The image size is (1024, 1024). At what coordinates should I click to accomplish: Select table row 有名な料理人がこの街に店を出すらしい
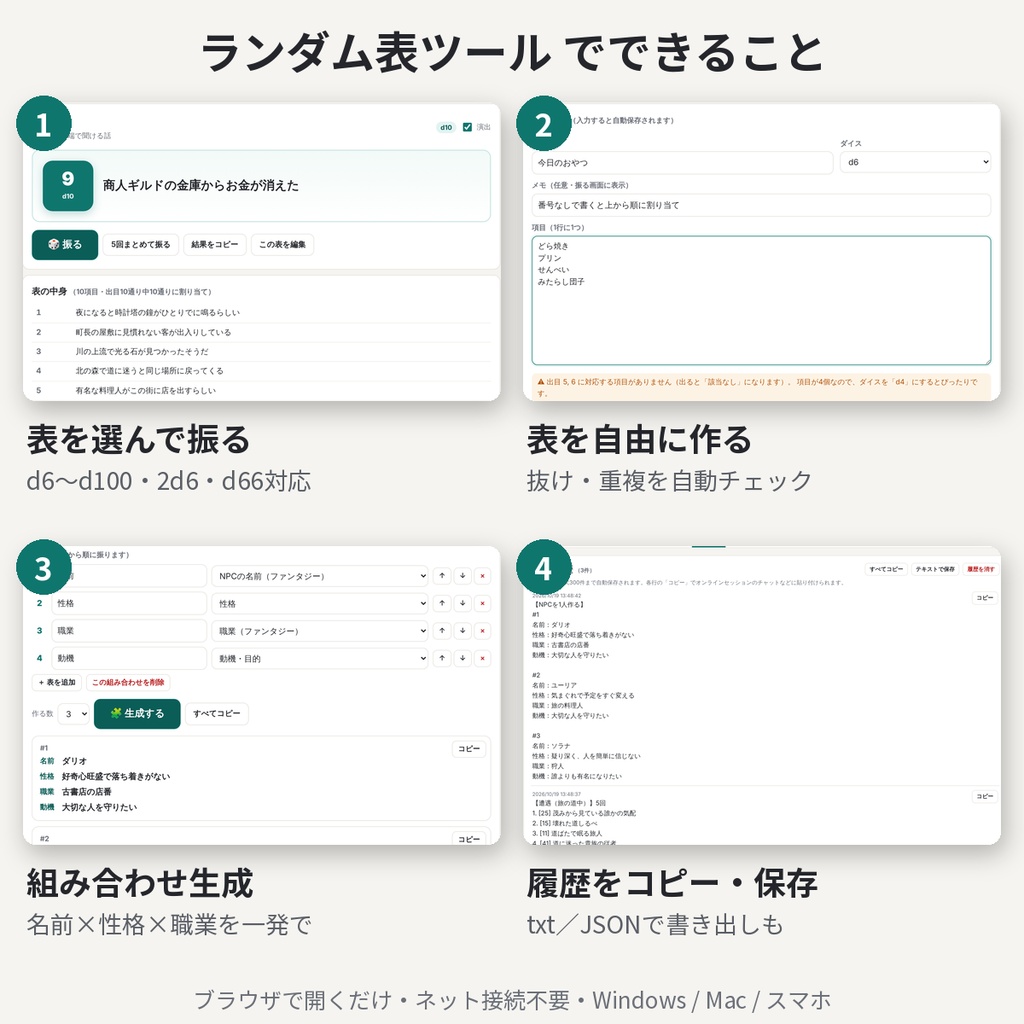261,391
